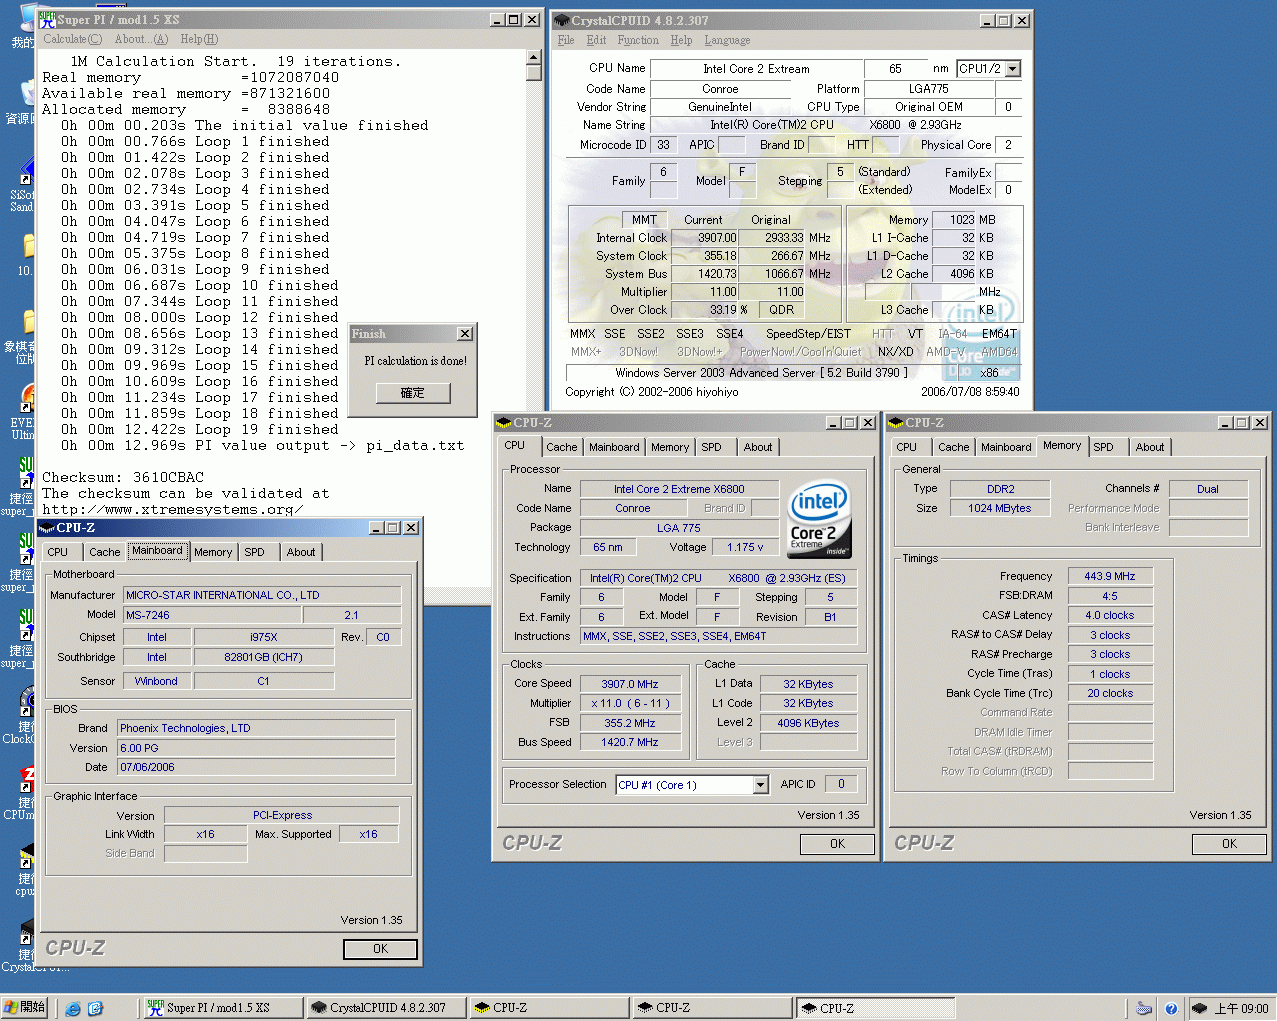Click the Voltage value 1.175 v

point(745,547)
